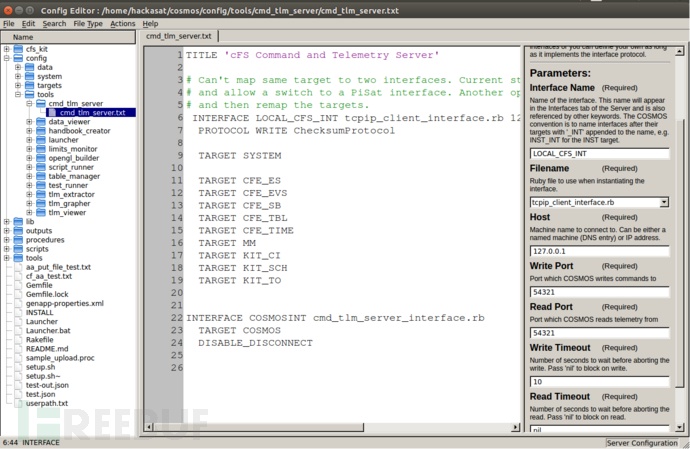The height and width of the screenshot is (449, 690).
Task: Select the cmd_tlm_server.txt editor tab
Action: 179,36
